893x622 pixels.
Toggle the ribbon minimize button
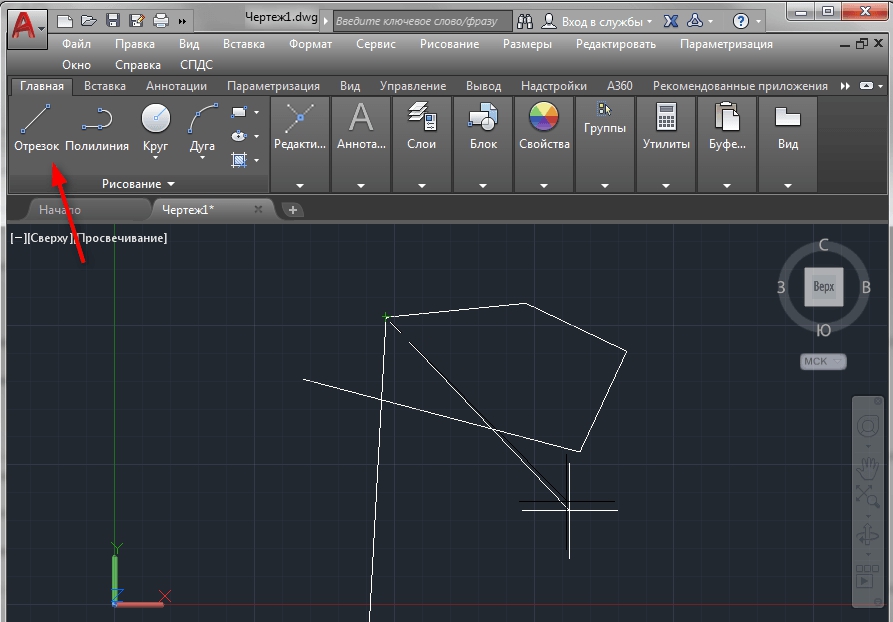[866, 86]
